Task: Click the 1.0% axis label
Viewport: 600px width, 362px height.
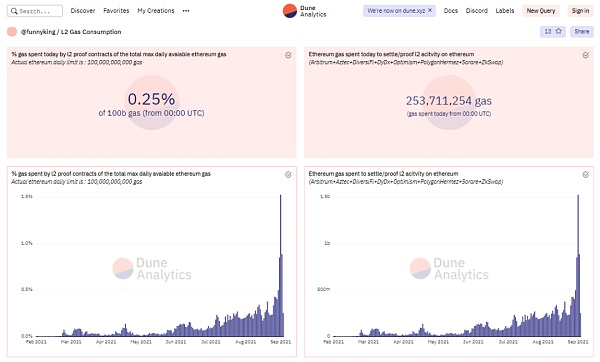Action: click(27, 243)
